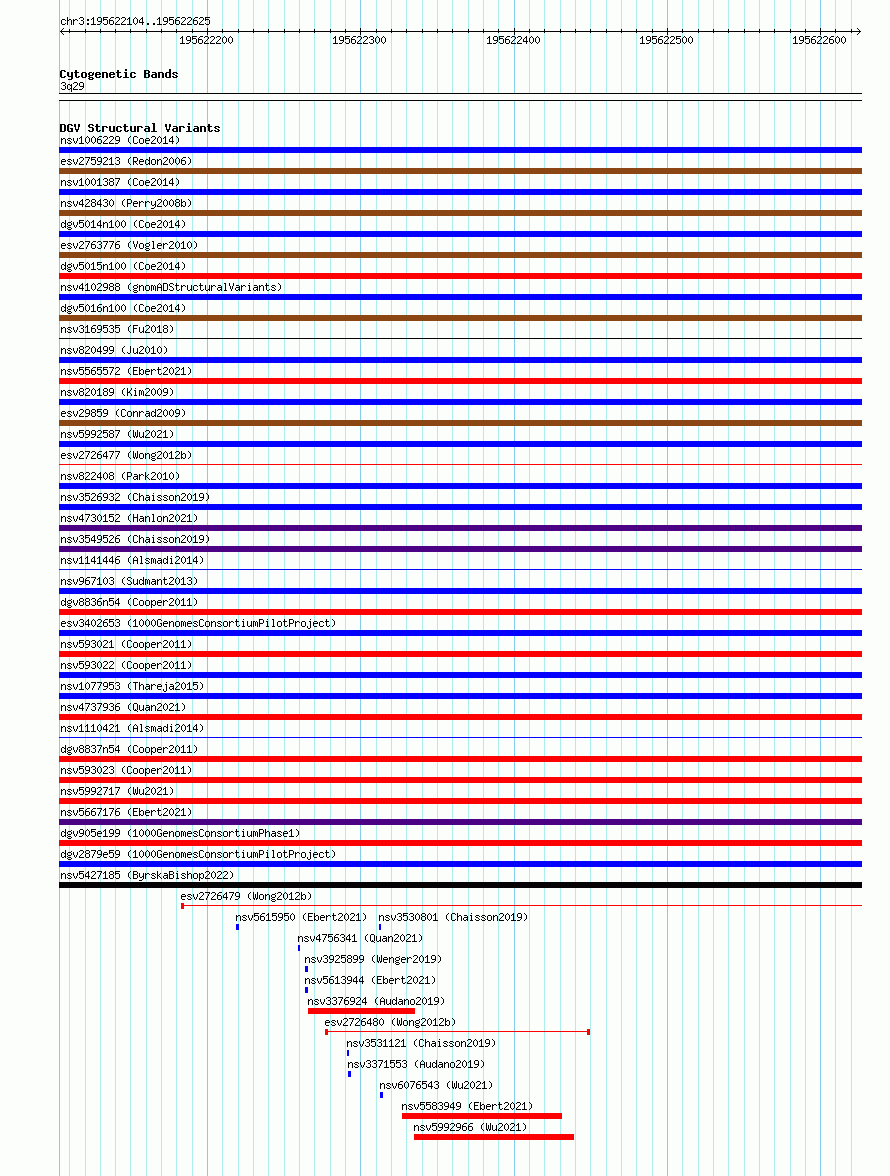This screenshot has width=890, height=1176.
Task: Click the Cytogenetic Bands track heading
Action: 118,74
